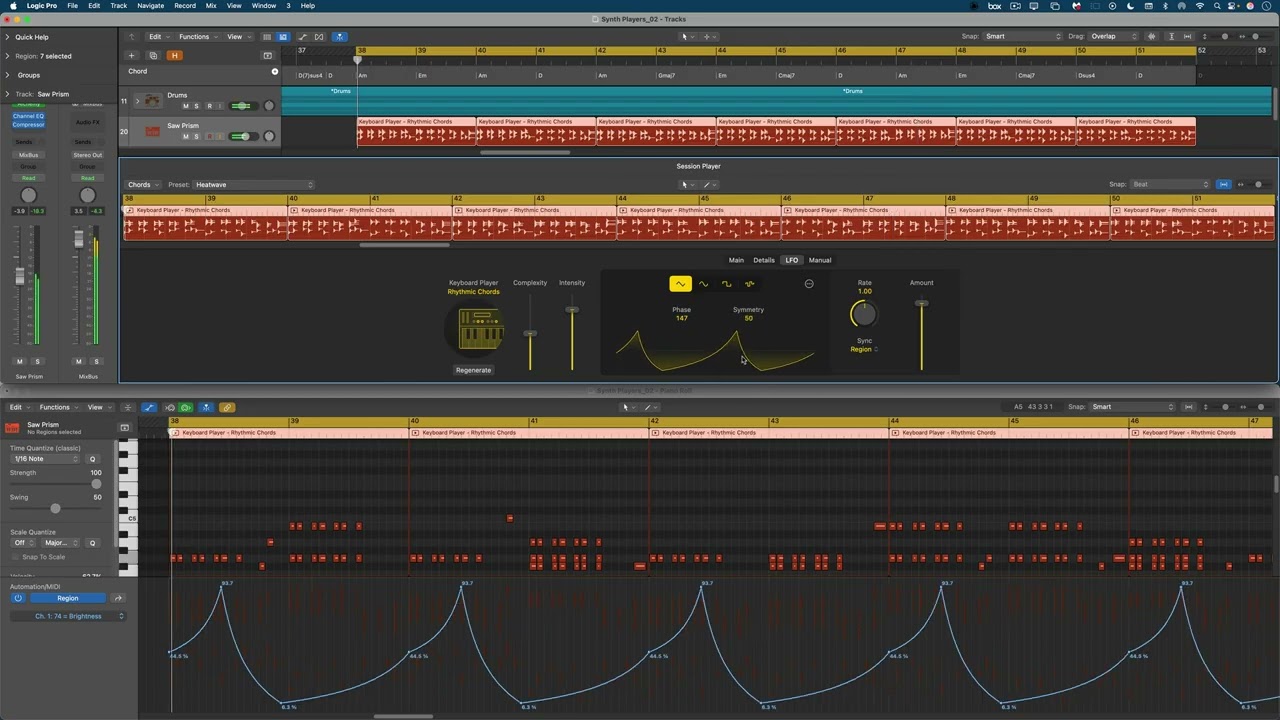Switch to the Details tab
This screenshot has width=1280, height=720.
[764, 260]
